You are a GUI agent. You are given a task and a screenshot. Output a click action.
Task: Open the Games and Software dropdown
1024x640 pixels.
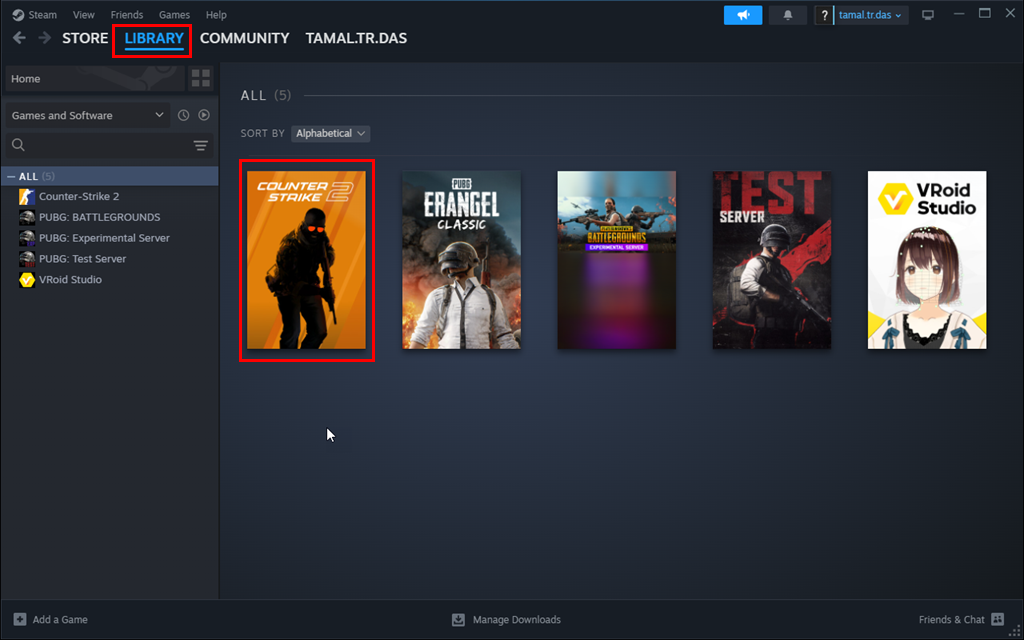tap(88, 115)
